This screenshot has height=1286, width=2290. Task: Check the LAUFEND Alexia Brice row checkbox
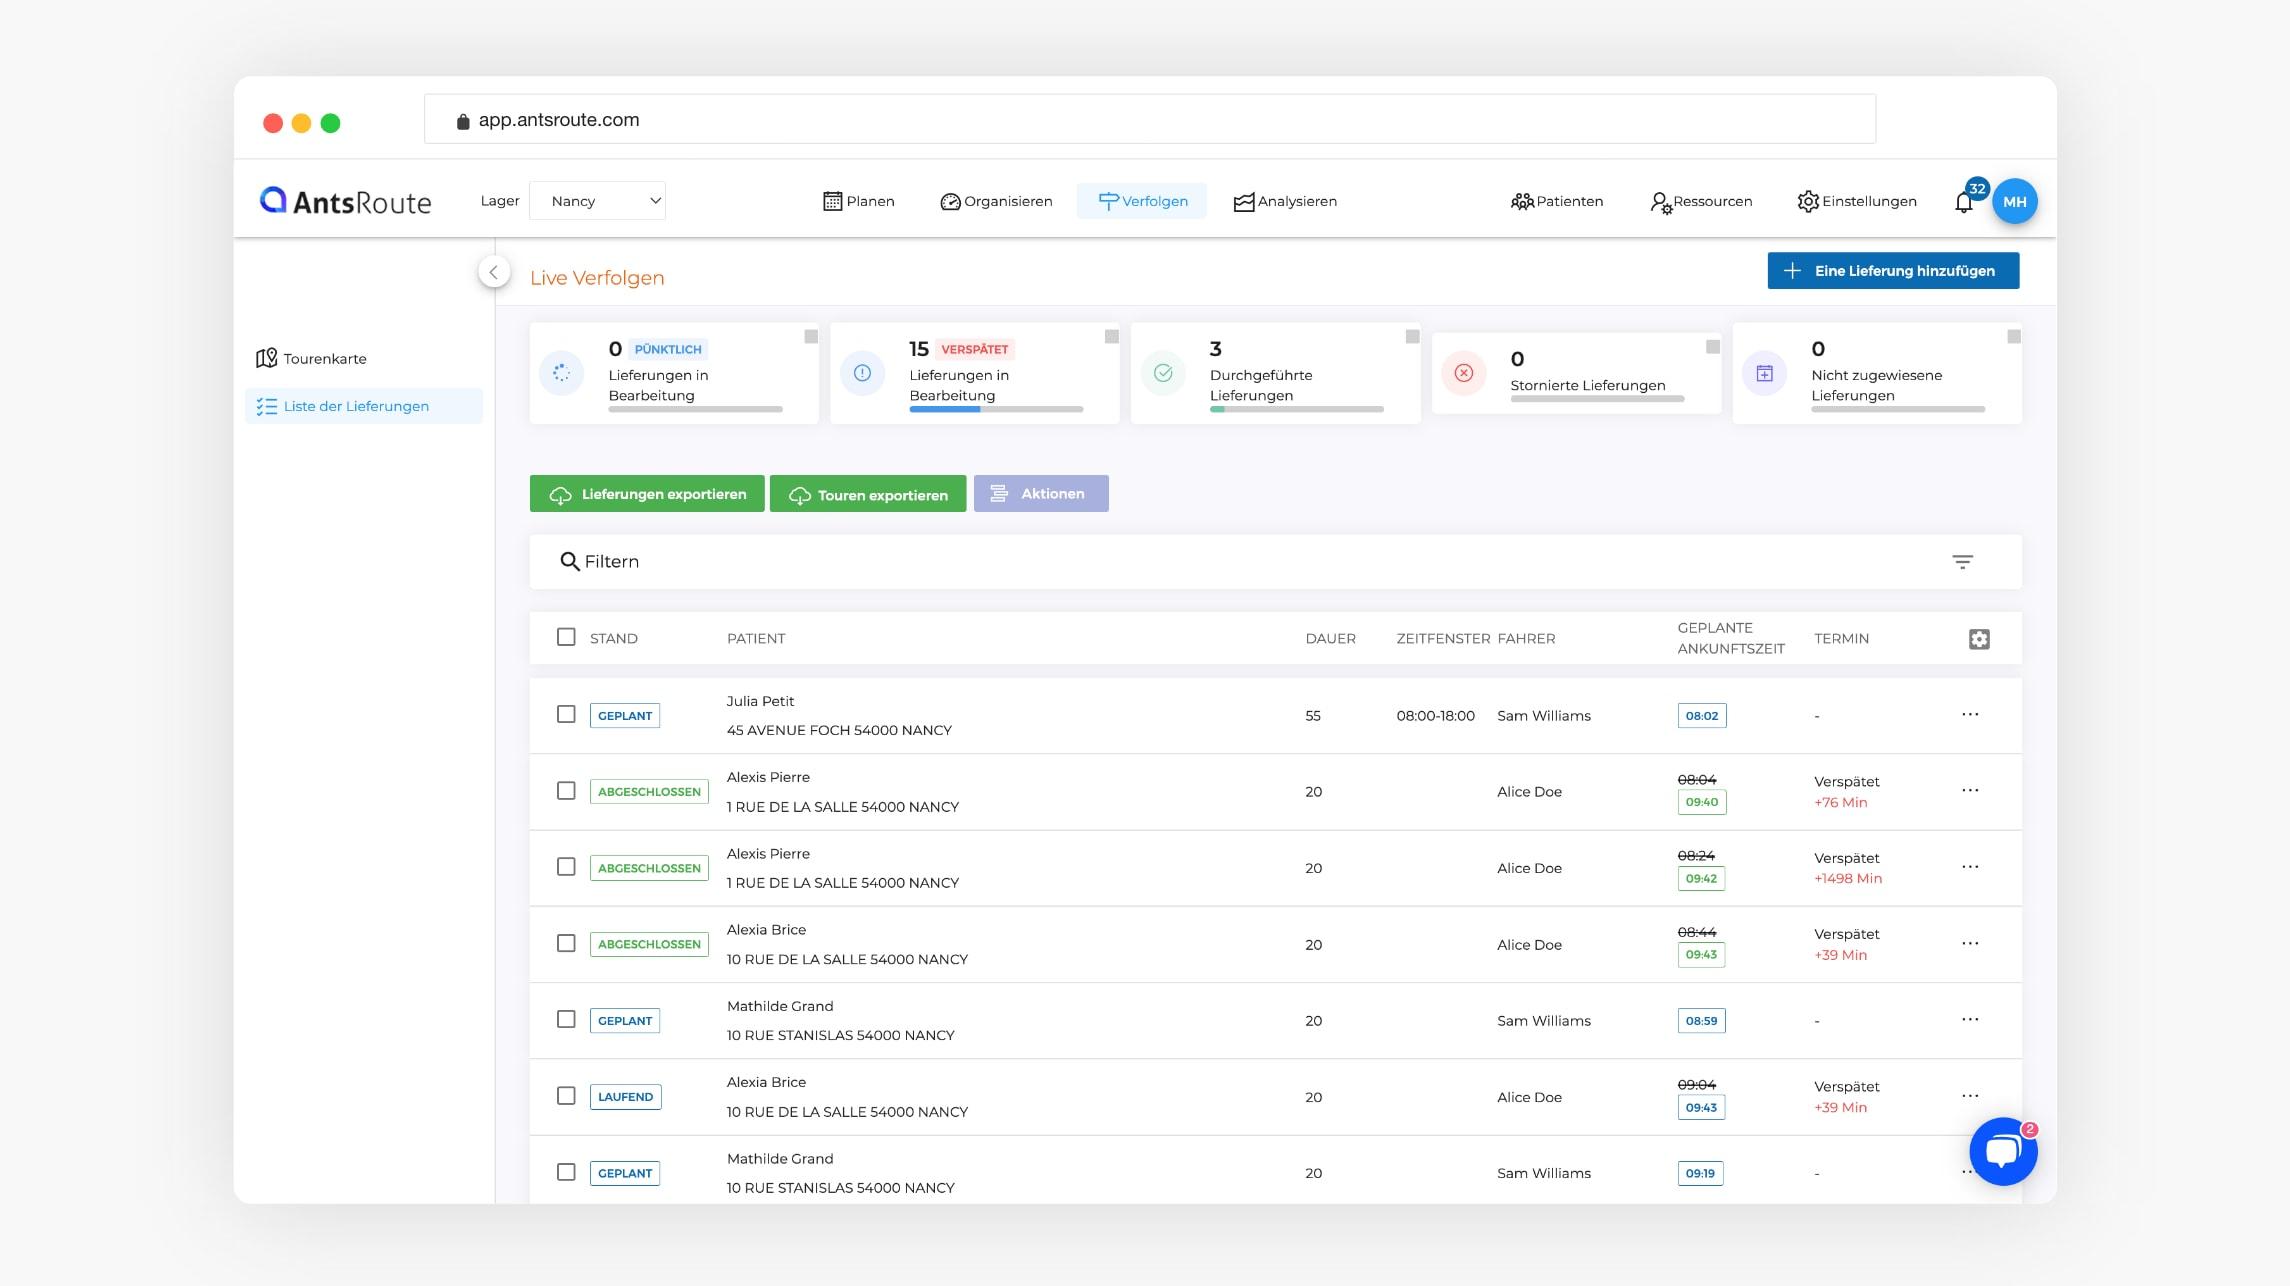point(566,1095)
